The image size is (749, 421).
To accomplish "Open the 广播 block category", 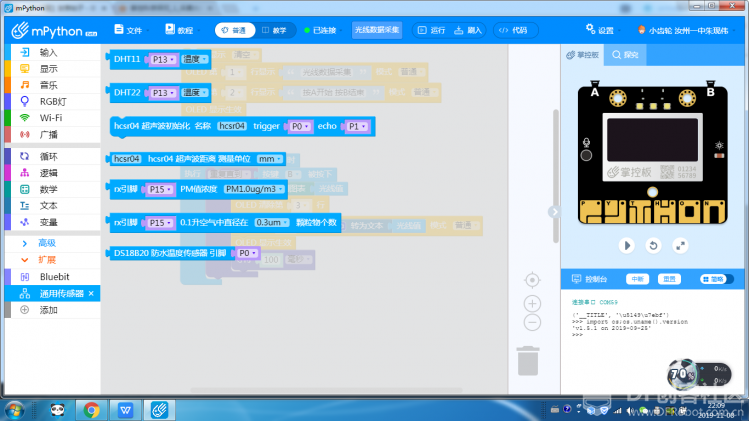I will pyautogui.click(x=53, y=134).
